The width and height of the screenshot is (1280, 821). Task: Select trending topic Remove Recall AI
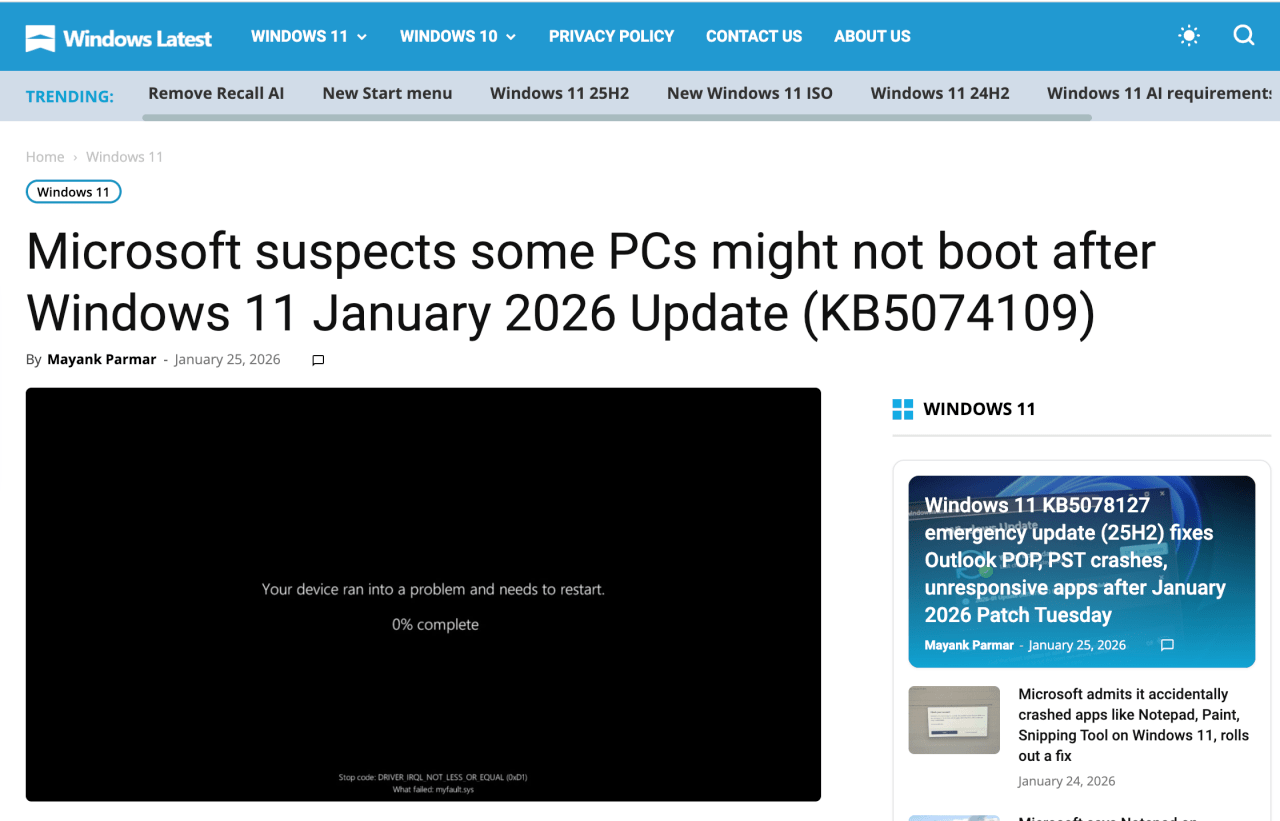(216, 93)
